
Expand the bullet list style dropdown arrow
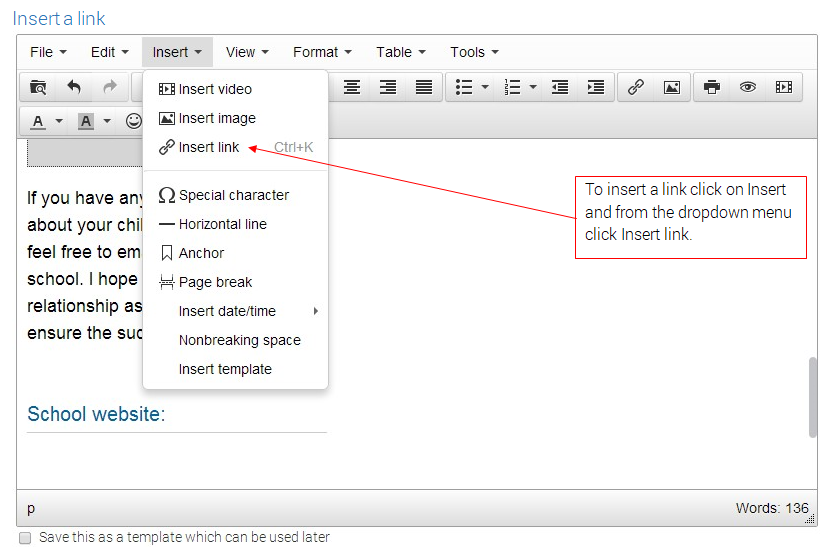coord(485,87)
